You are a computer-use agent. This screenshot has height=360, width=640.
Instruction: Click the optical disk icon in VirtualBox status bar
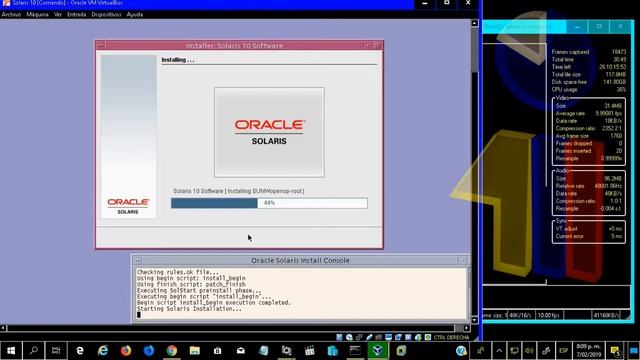[x=349, y=337]
